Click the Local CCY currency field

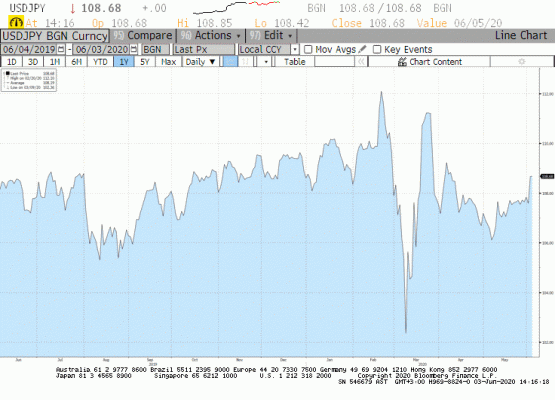(264, 49)
